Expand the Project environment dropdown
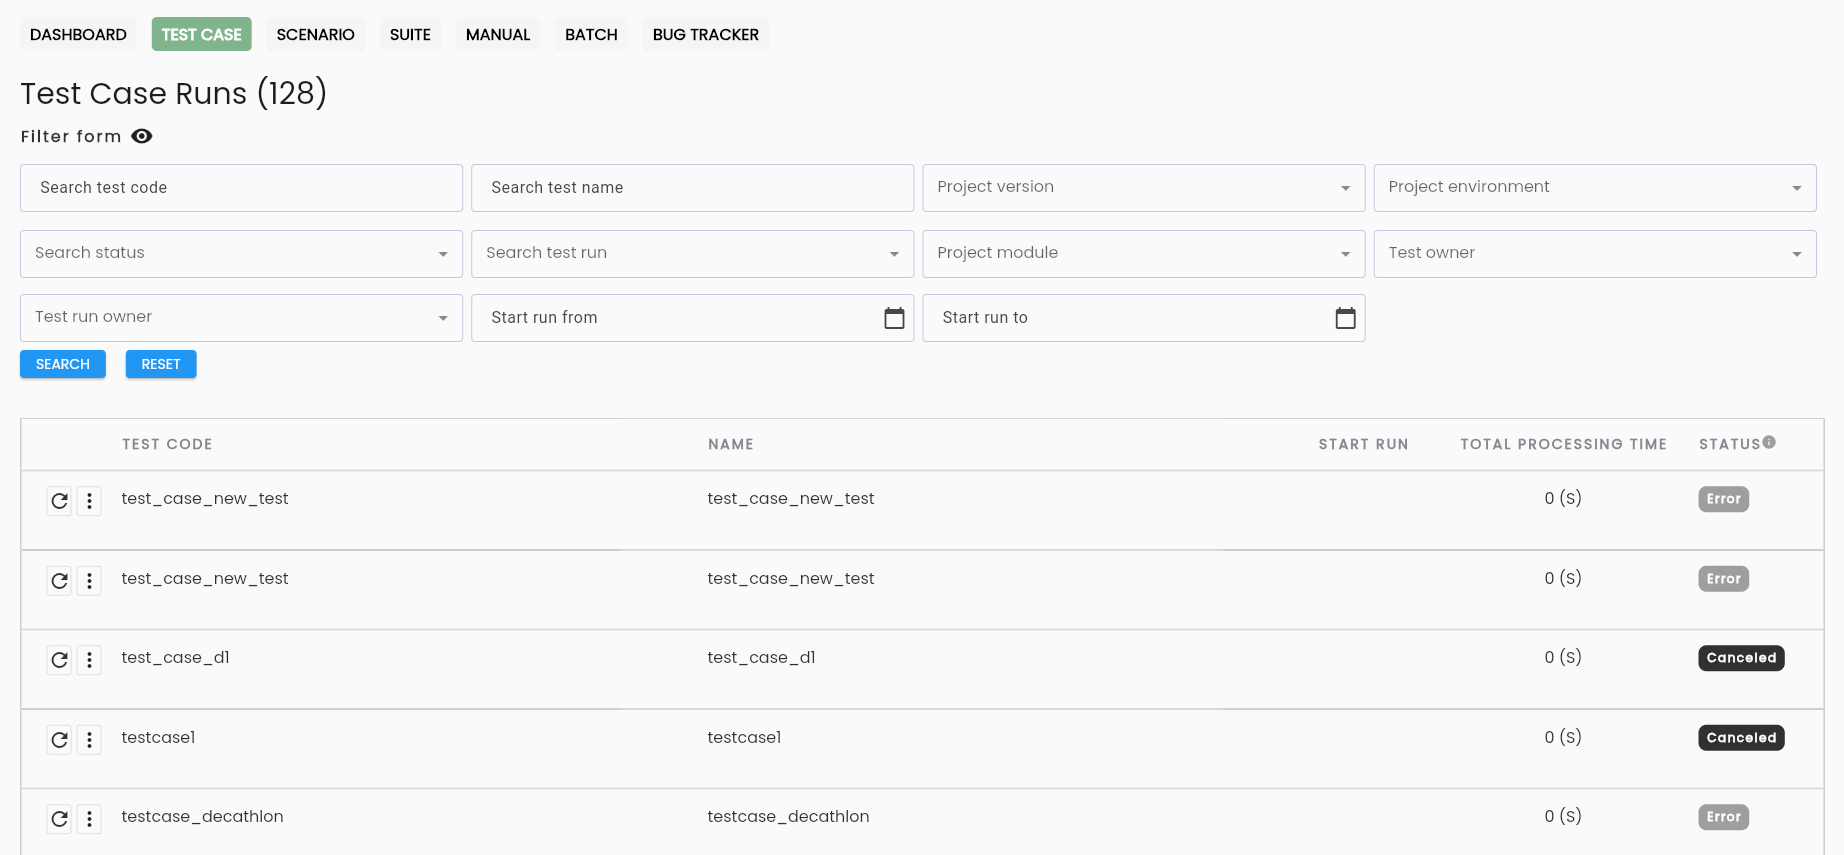 pyautogui.click(x=1595, y=188)
